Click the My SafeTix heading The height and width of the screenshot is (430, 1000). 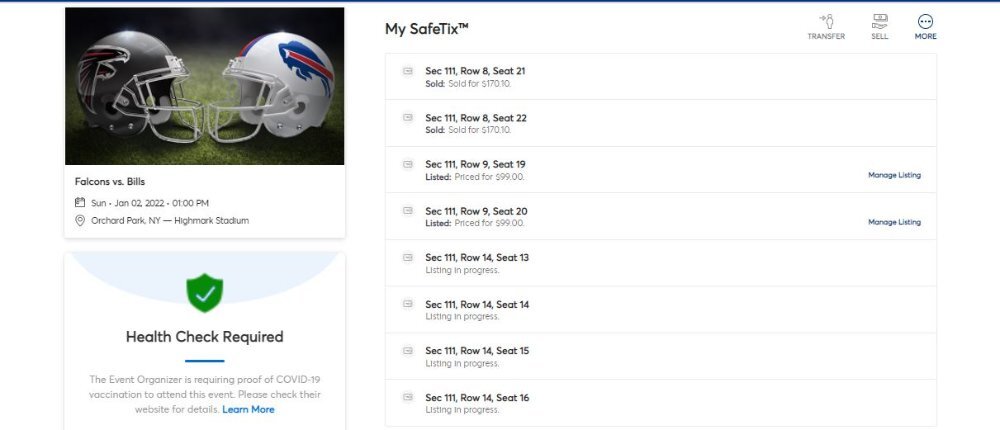click(x=427, y=29)
